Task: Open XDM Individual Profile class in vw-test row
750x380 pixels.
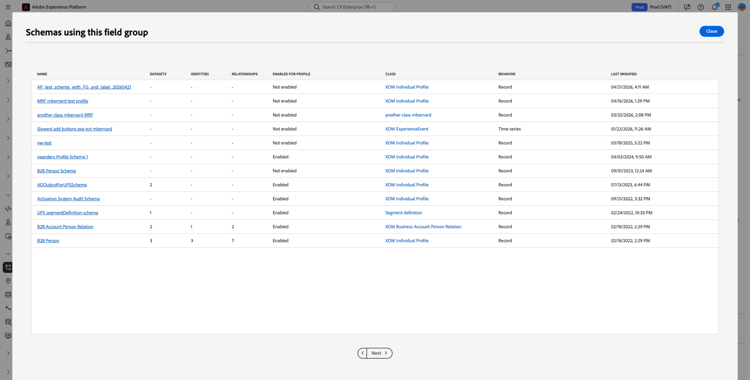Action: click(x=407, y=143)
